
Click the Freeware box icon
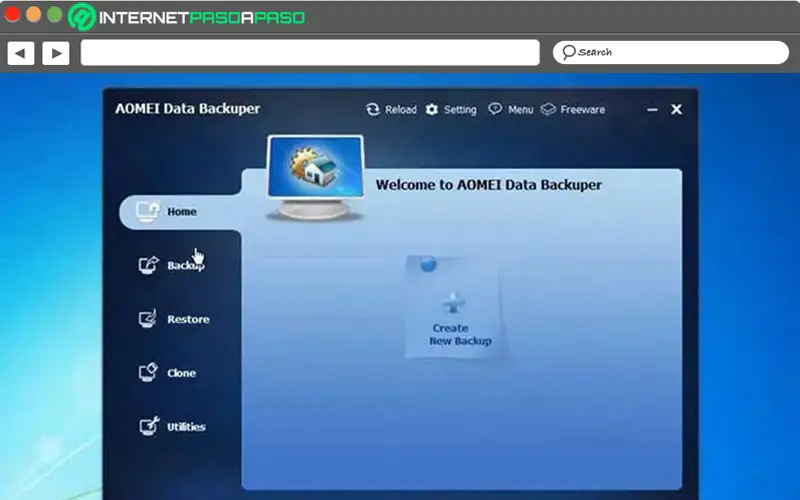click(x=548, y=109)
